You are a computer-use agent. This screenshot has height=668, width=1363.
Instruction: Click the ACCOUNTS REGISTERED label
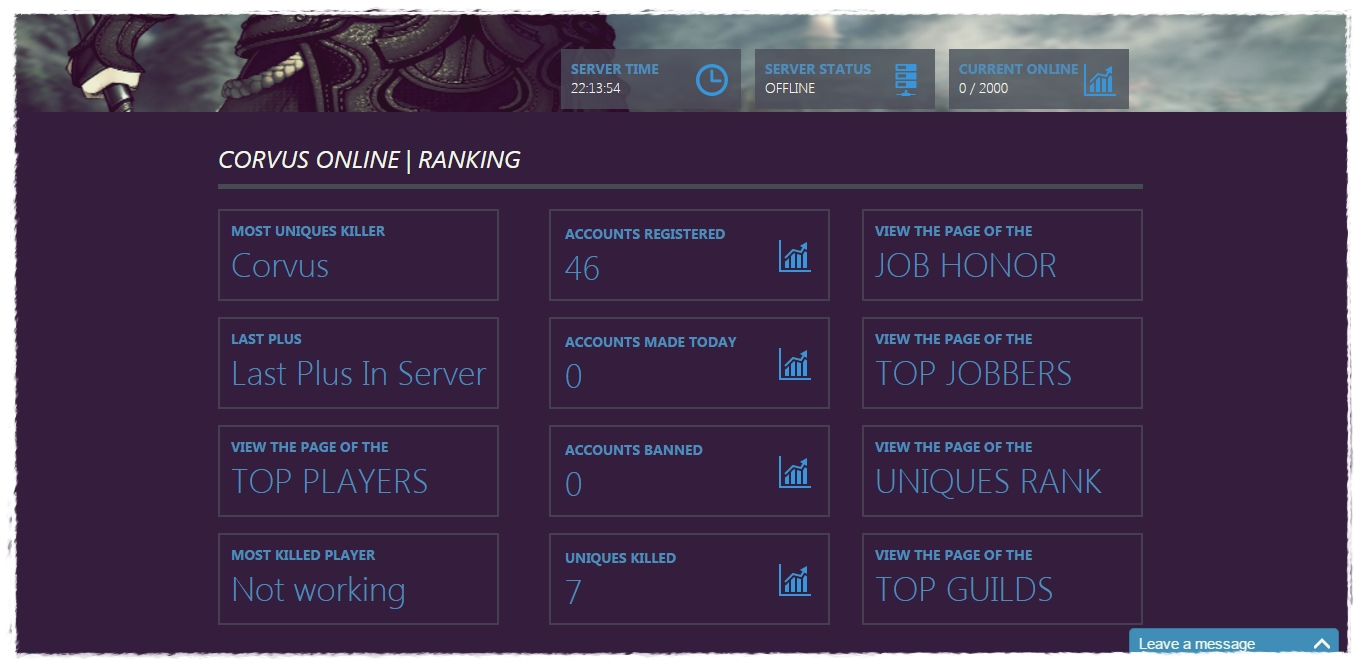pyautogui.click(x=645, y=234)
